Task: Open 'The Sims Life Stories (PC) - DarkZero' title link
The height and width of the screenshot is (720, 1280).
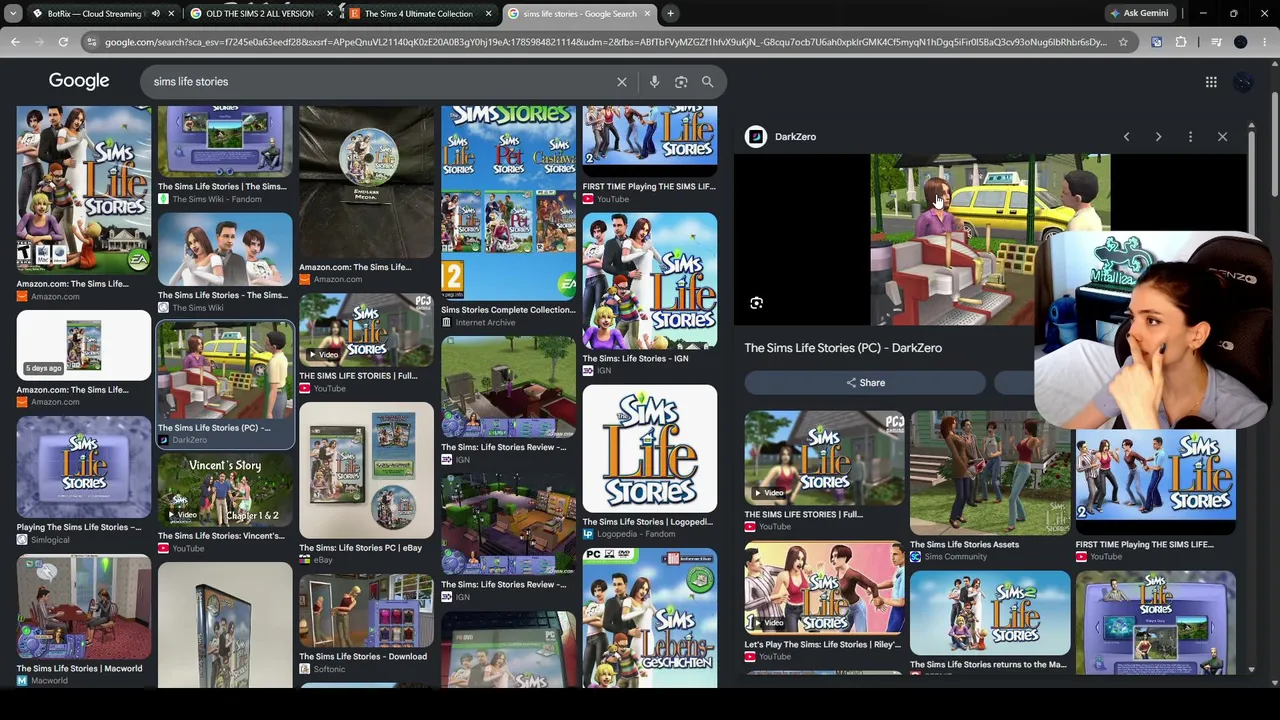Action: 843,348
